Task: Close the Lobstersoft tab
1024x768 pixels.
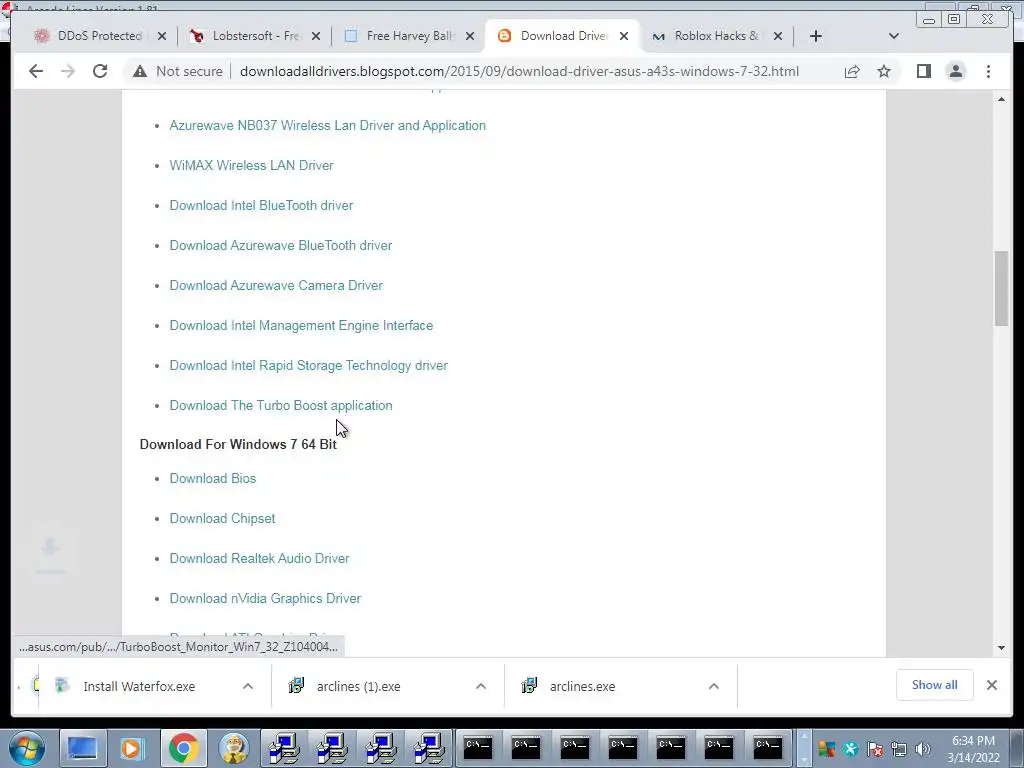Action: (x=316, y=36)
